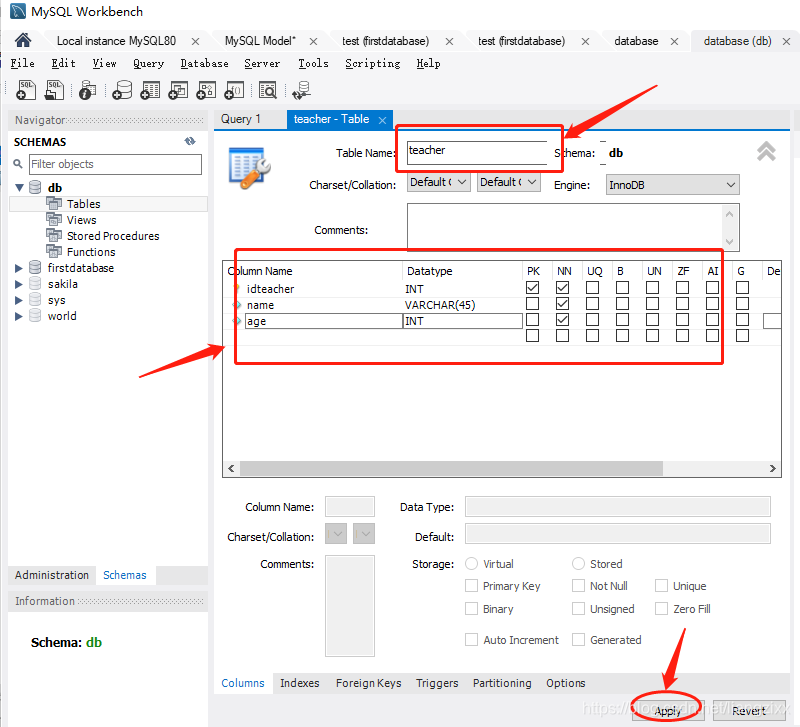The image size is (800, 727).
Task: Check the Primary Key storage option
Action: coord(471,586)
